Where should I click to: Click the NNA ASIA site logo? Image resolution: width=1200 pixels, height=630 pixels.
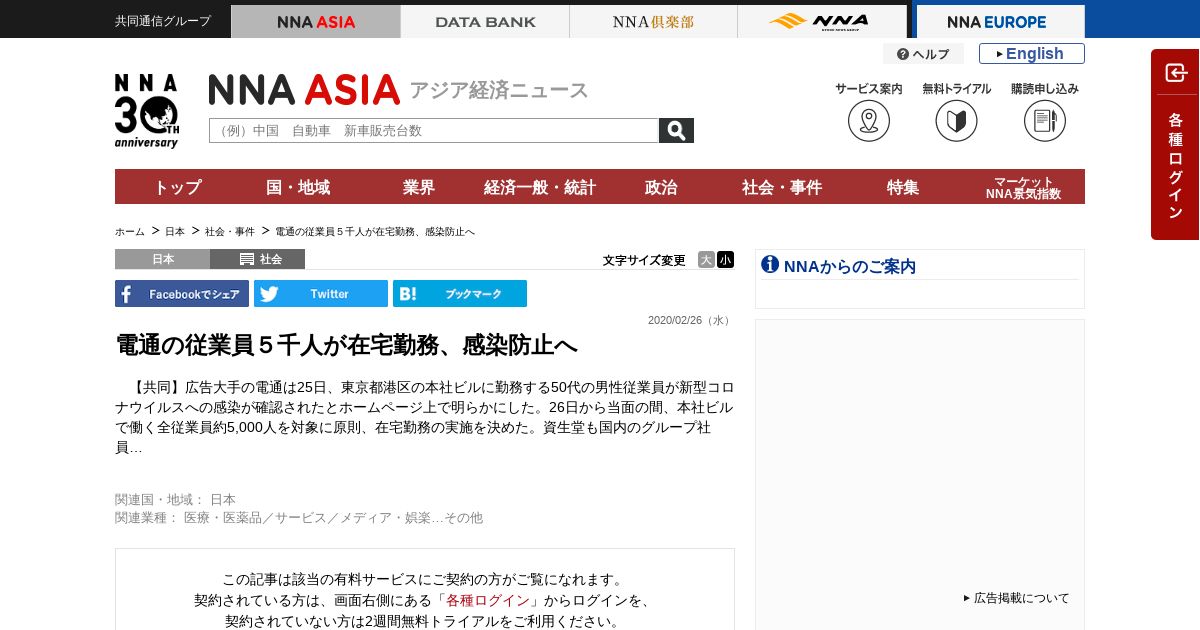coord(305,90)
